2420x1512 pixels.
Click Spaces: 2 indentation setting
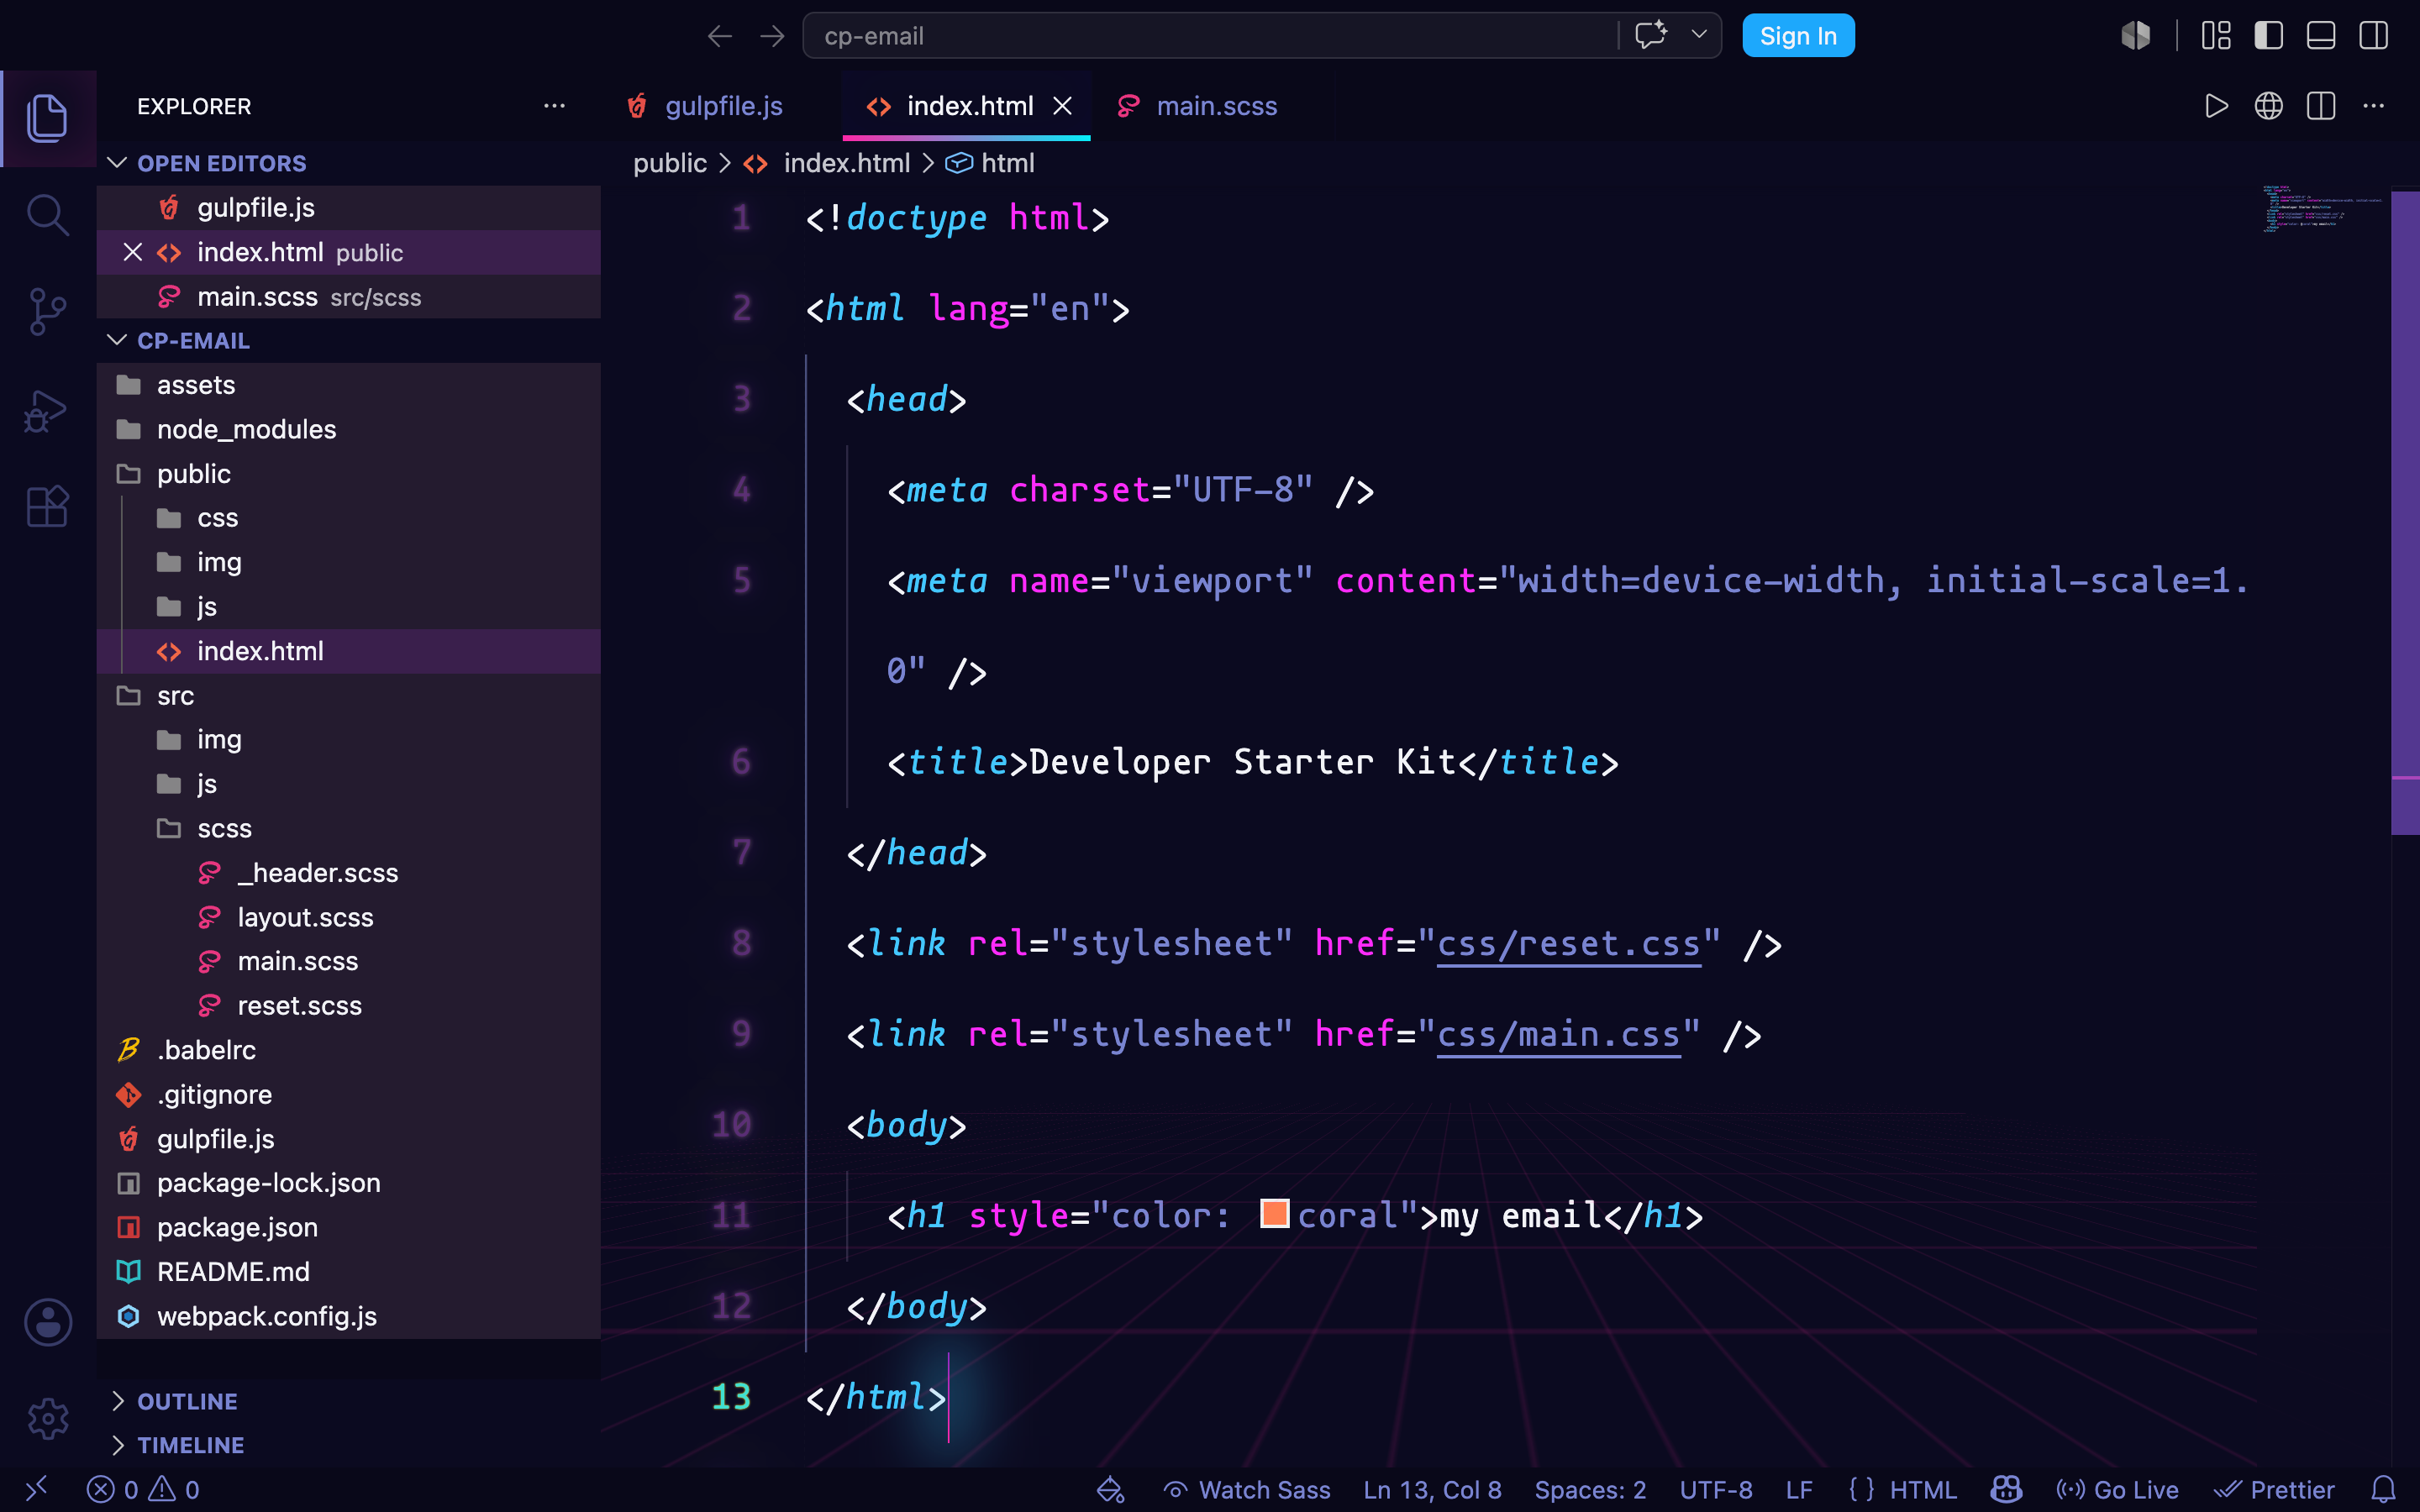[1590, 1490]
